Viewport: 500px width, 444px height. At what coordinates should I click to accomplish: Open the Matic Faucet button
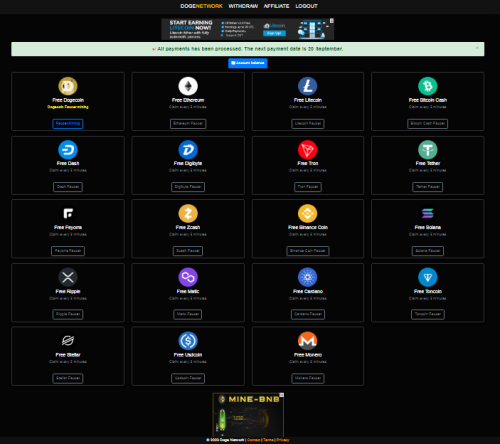point(188,314)
